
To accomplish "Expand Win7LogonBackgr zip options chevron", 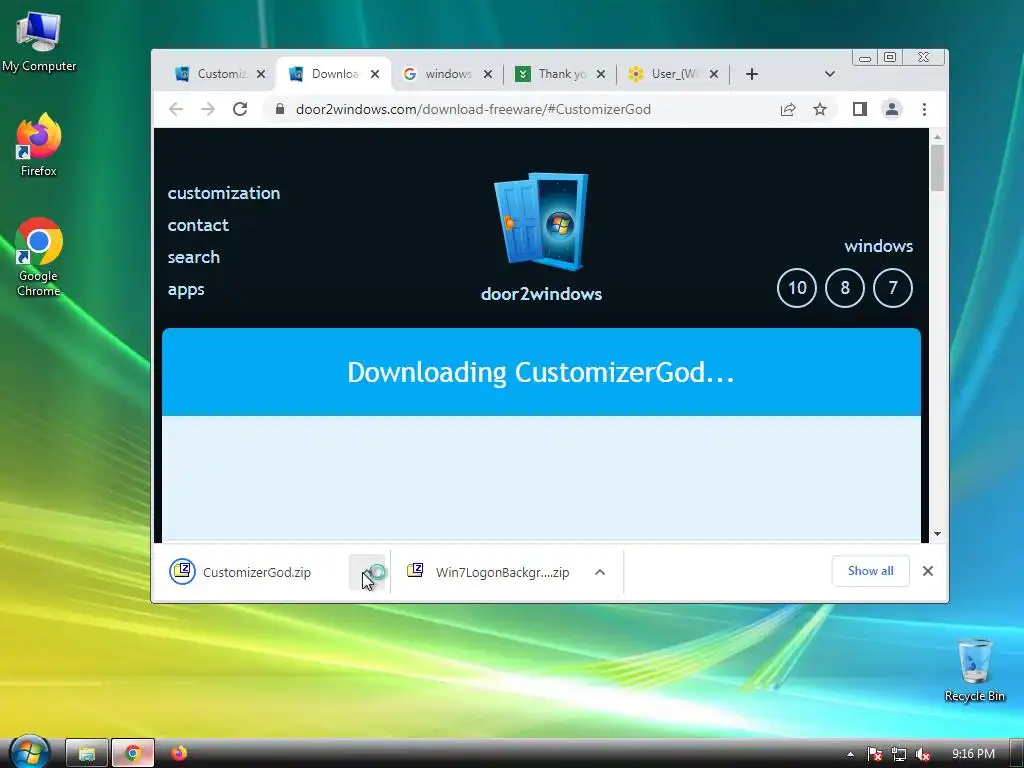I will pos(600,572).
